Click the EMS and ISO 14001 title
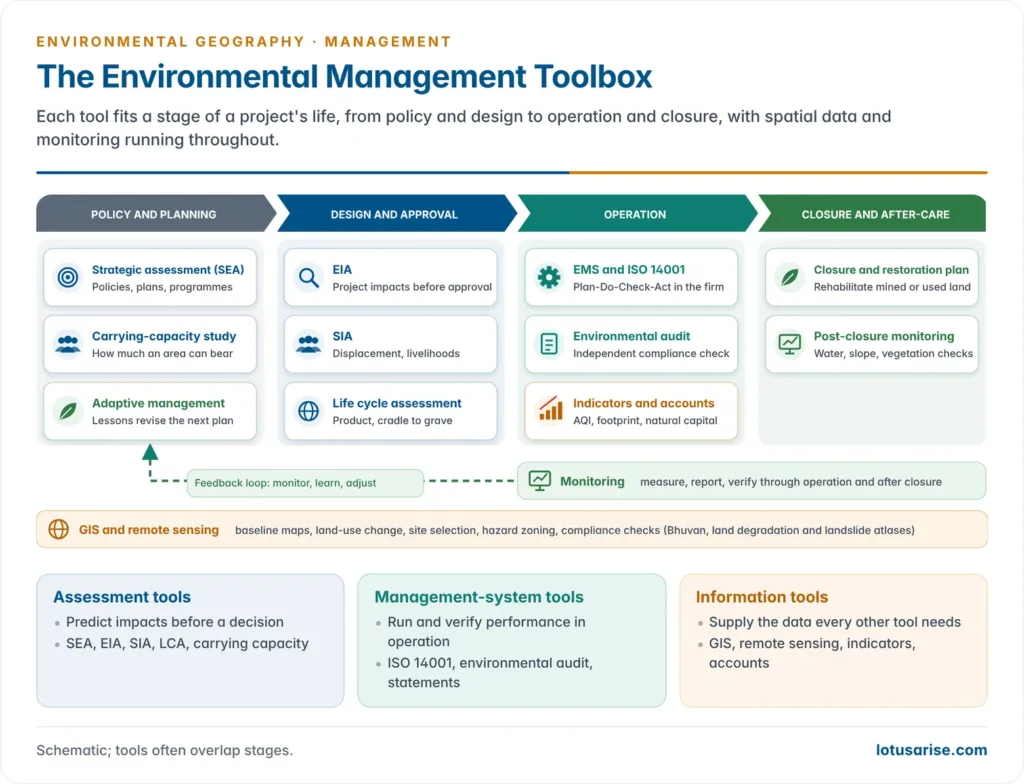Image resolution: width=1024 pixels, height=784 pixels. click(x=629, y=270)
